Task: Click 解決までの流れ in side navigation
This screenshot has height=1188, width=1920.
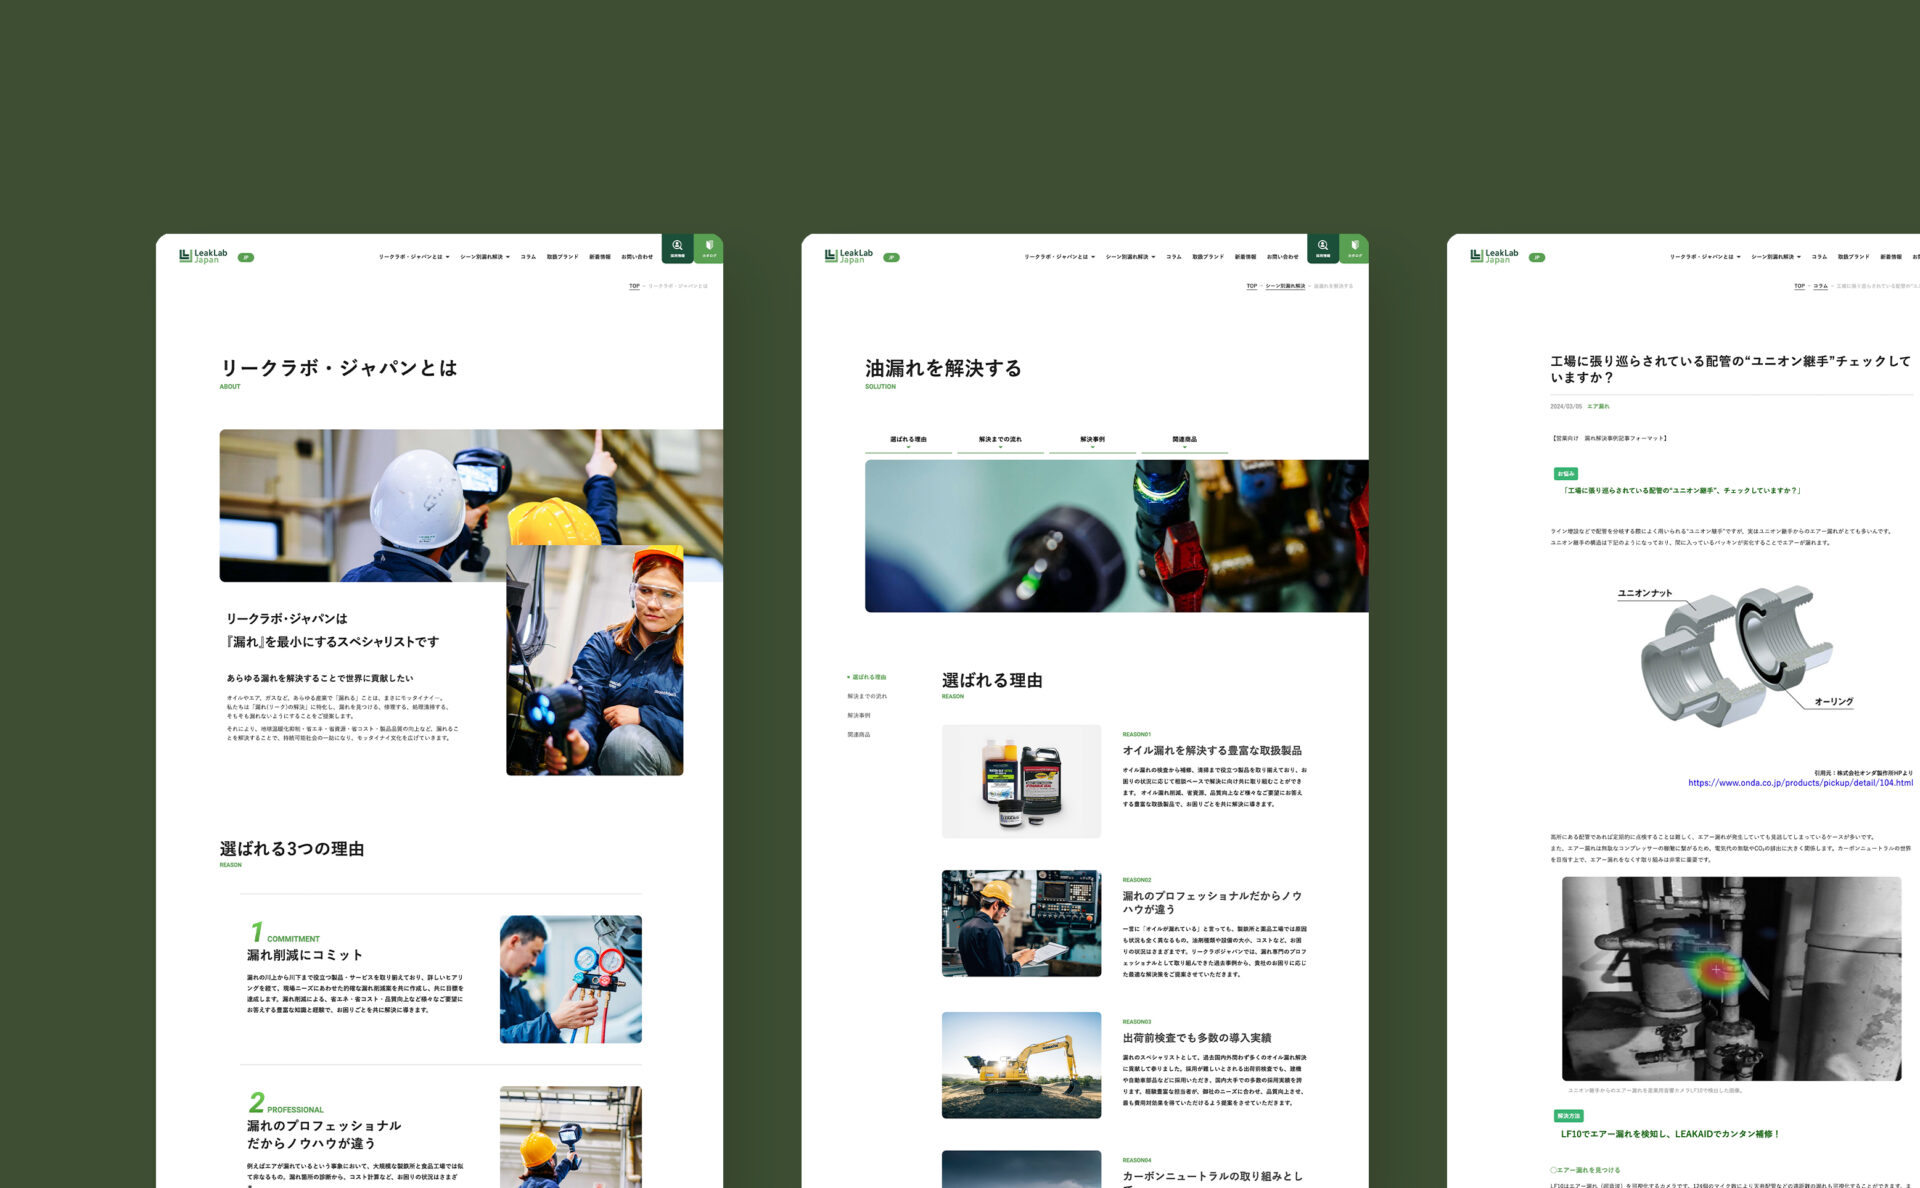Action: (x=867, y=696)
